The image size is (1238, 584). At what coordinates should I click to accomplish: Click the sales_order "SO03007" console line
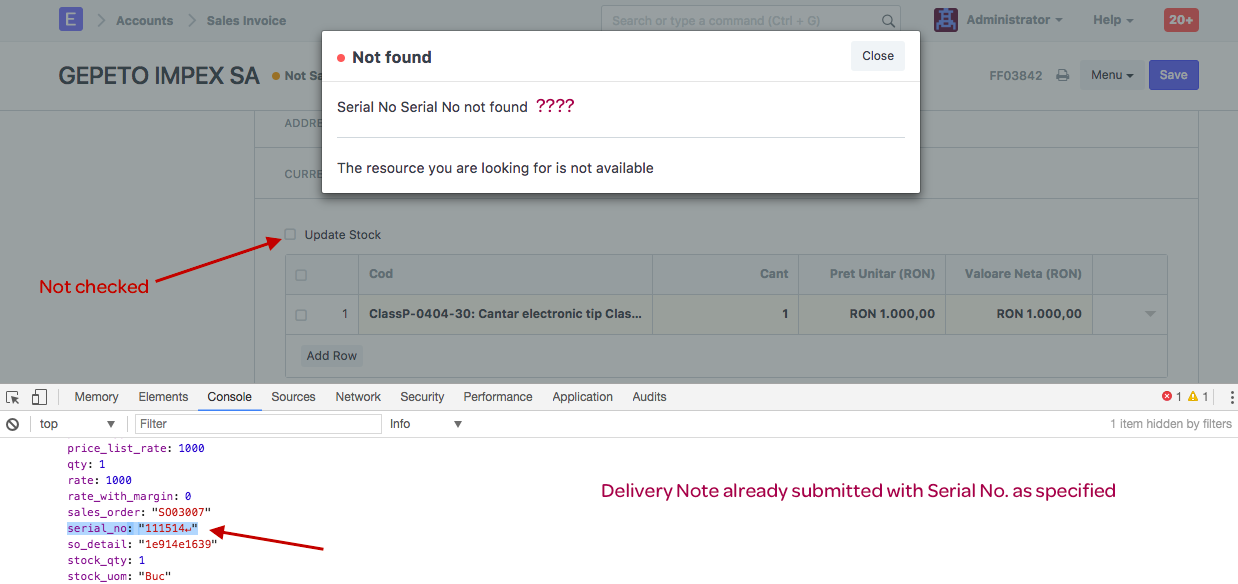coord(139,512)
